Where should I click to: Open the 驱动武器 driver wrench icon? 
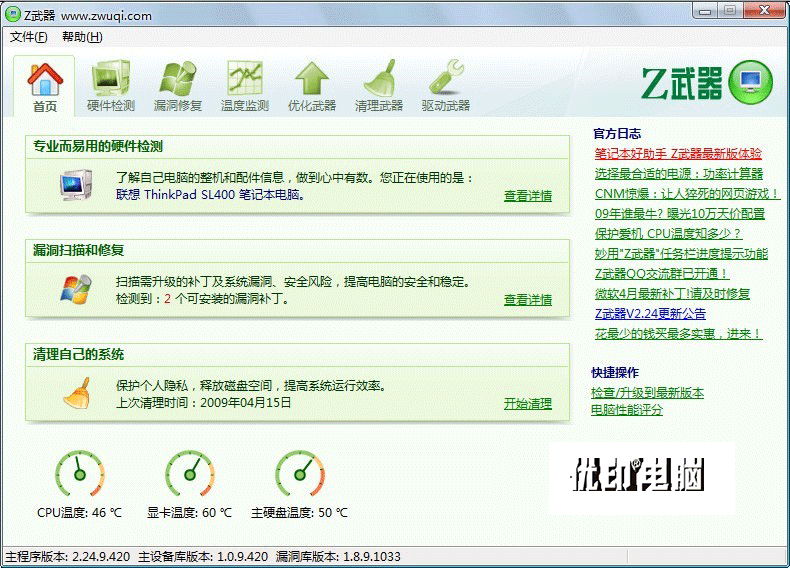coord(446,78)
